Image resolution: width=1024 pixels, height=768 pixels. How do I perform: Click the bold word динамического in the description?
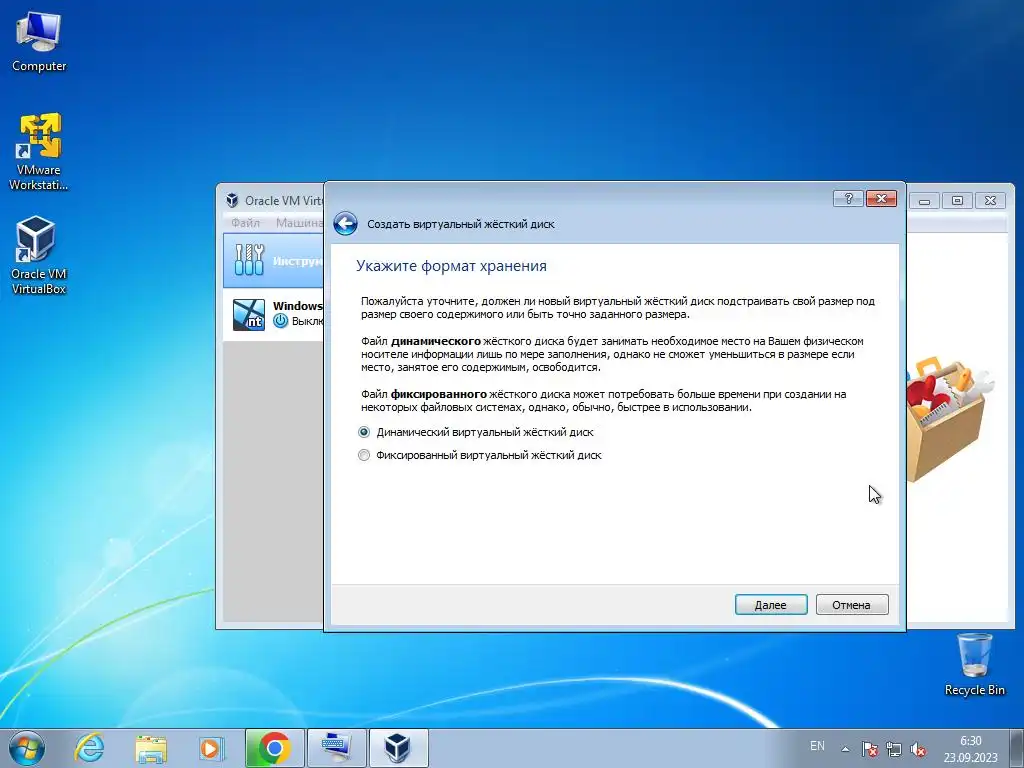436,341
